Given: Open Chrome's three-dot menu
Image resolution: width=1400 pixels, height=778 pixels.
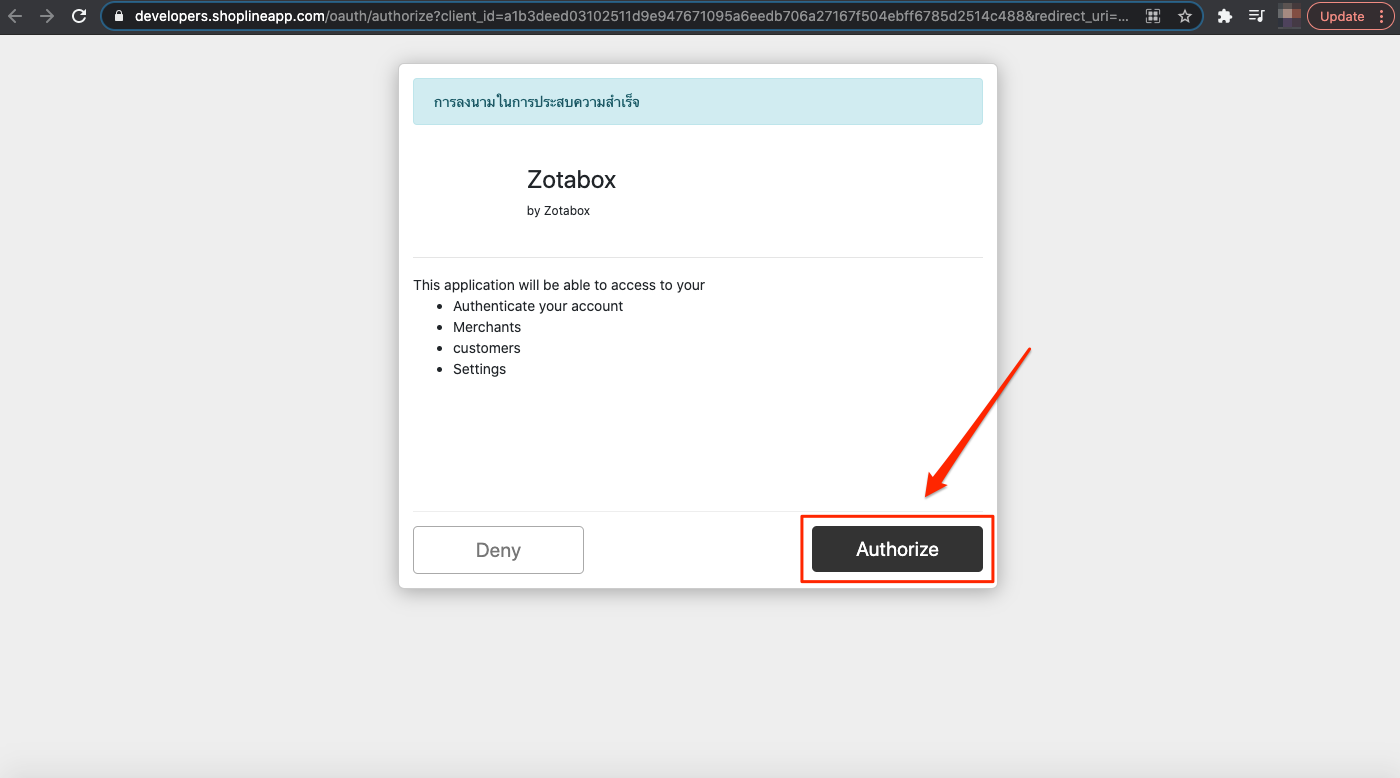Looking at the screenshot, I should coord(1381,16).
